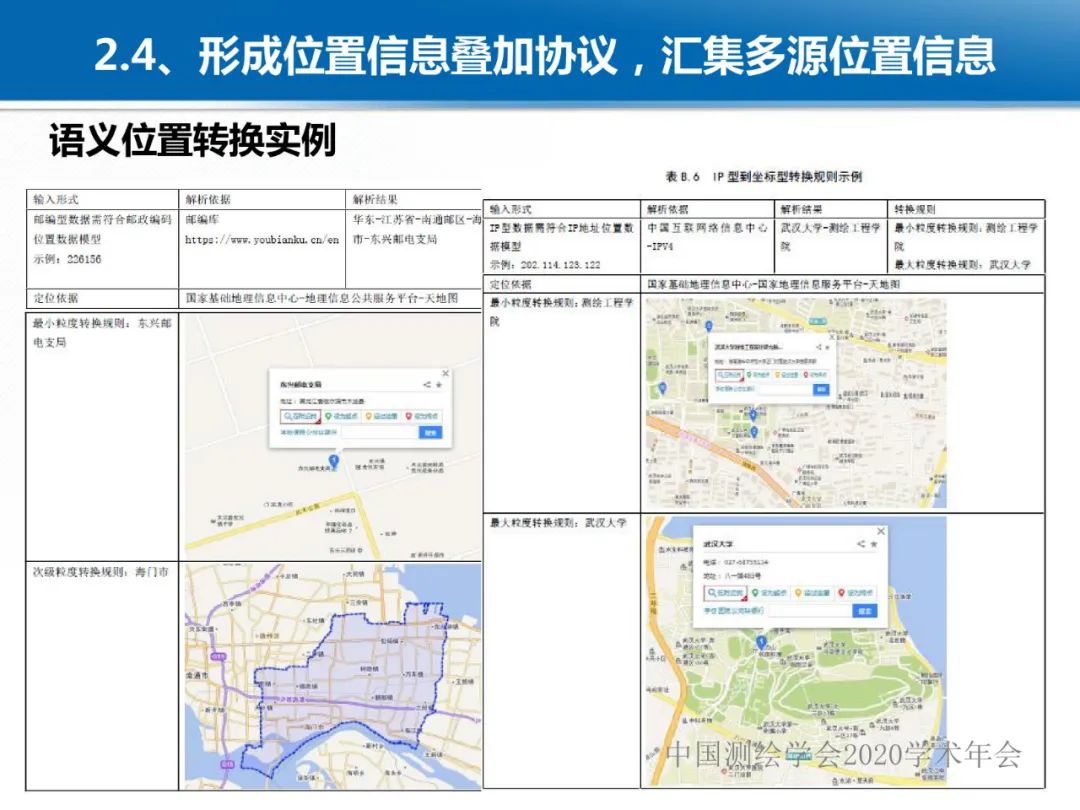Click the green set-as-start pin in the 东兴邮电支局 popup

click(329, 415)
